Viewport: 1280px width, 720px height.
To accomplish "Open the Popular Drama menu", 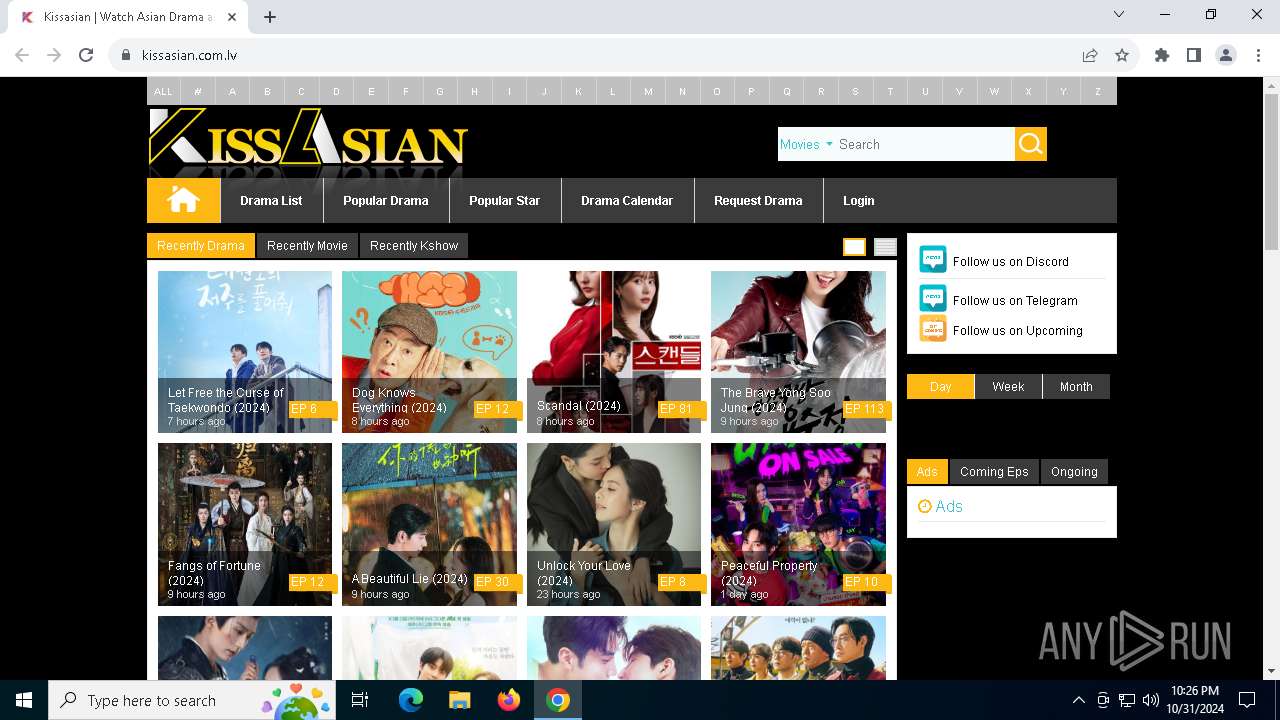I will [386, 200].
